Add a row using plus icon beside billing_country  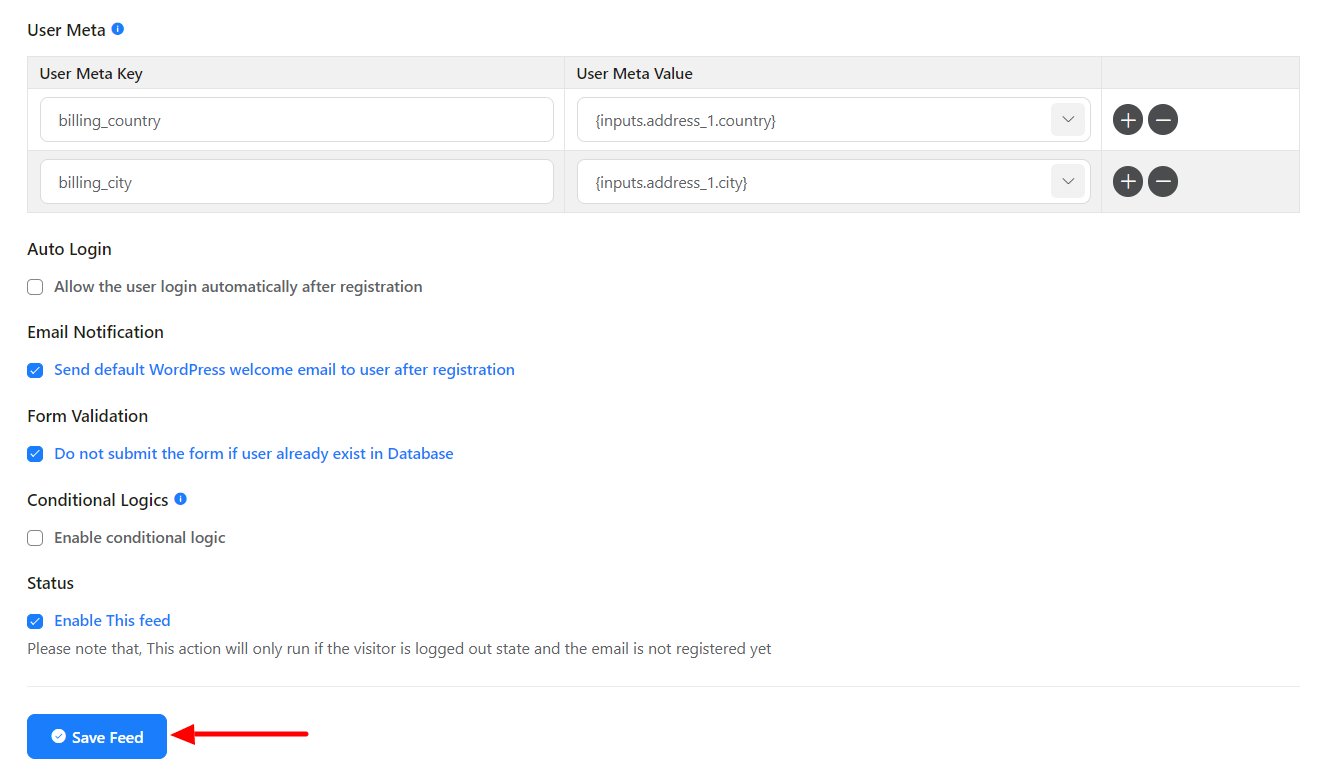point(1127,119)
